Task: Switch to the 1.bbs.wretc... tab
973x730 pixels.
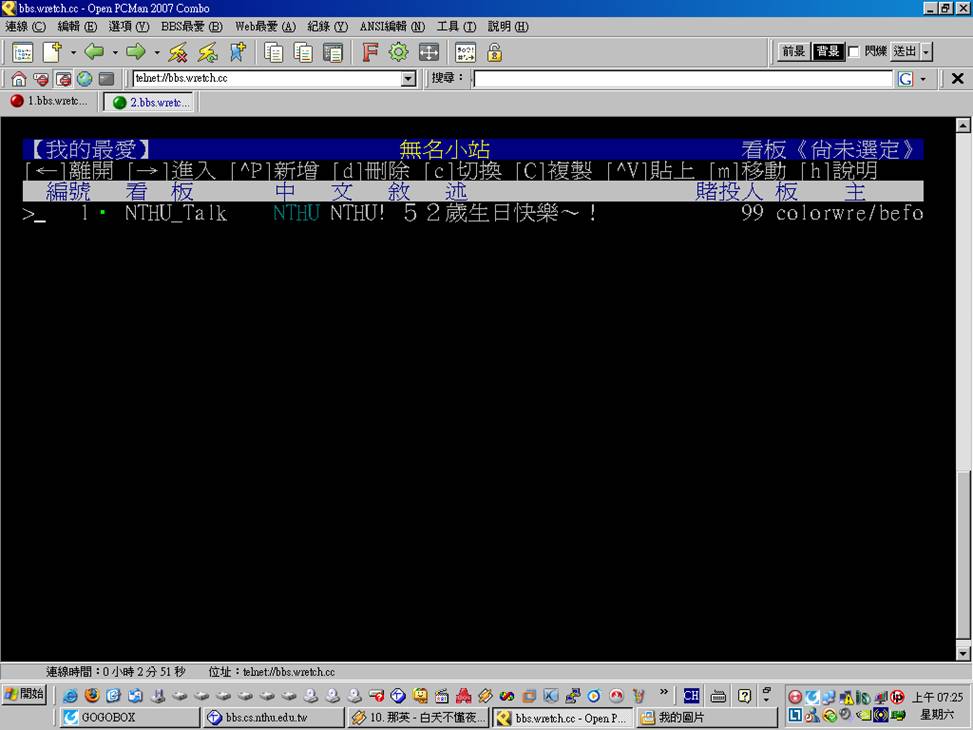Action: [49, 102]
